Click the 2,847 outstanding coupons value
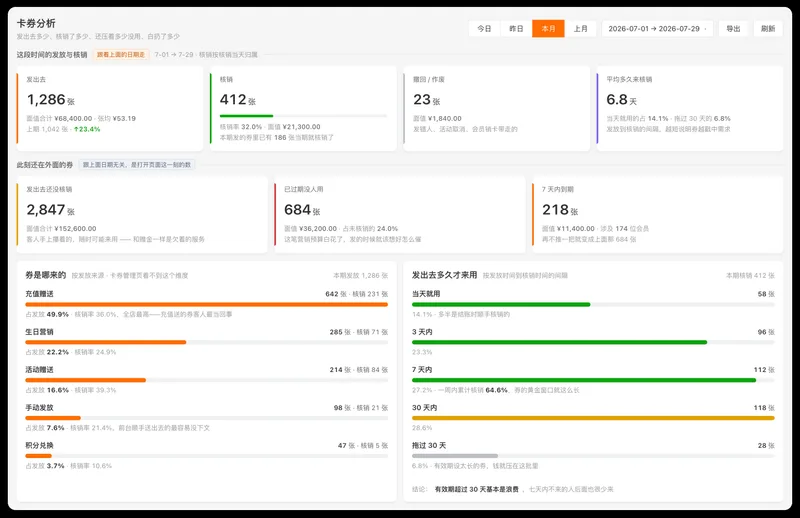 [x=51, y=210]
